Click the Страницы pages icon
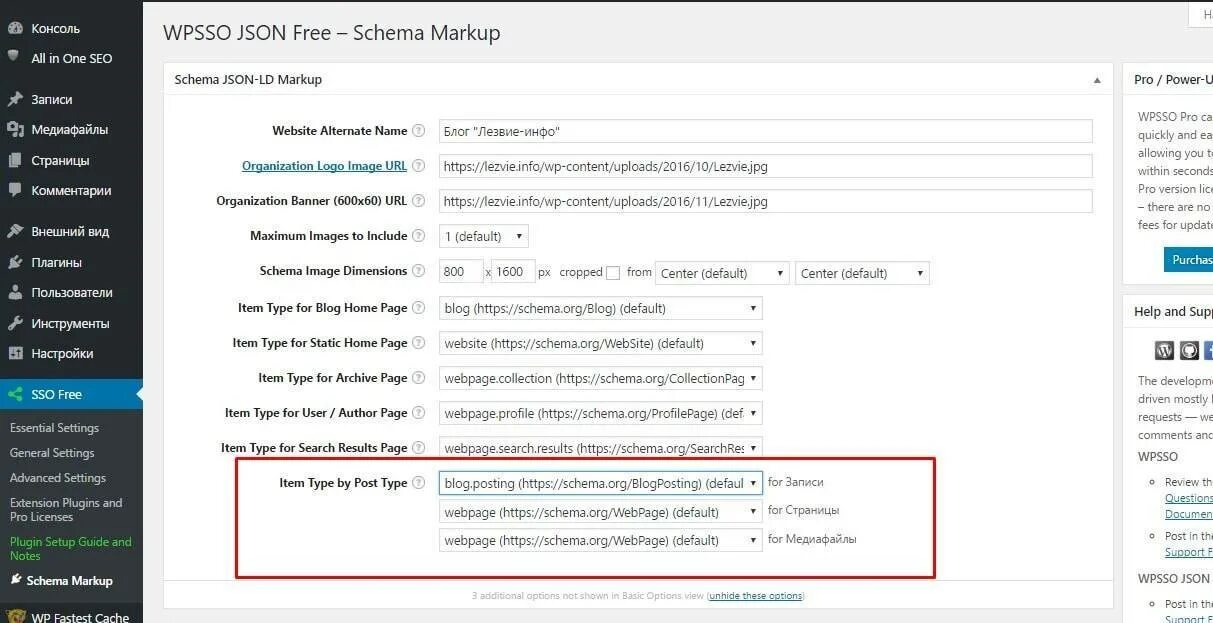This screenshot has width=1213, height=623. 15,160
